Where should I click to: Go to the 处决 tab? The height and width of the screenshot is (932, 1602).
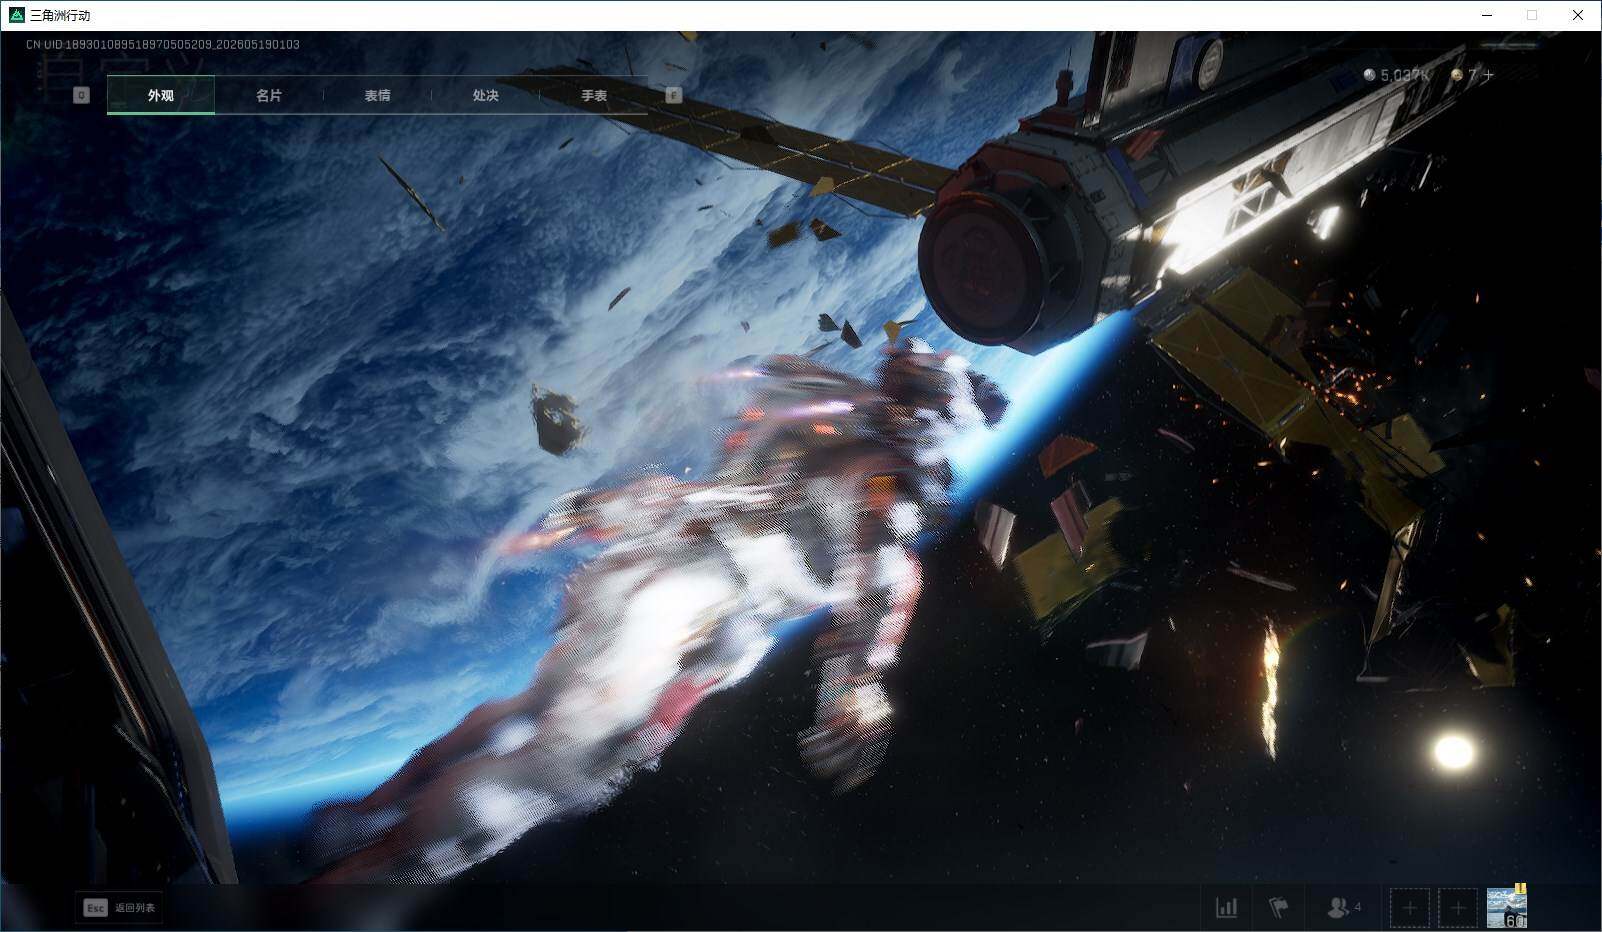click(485, 95)
